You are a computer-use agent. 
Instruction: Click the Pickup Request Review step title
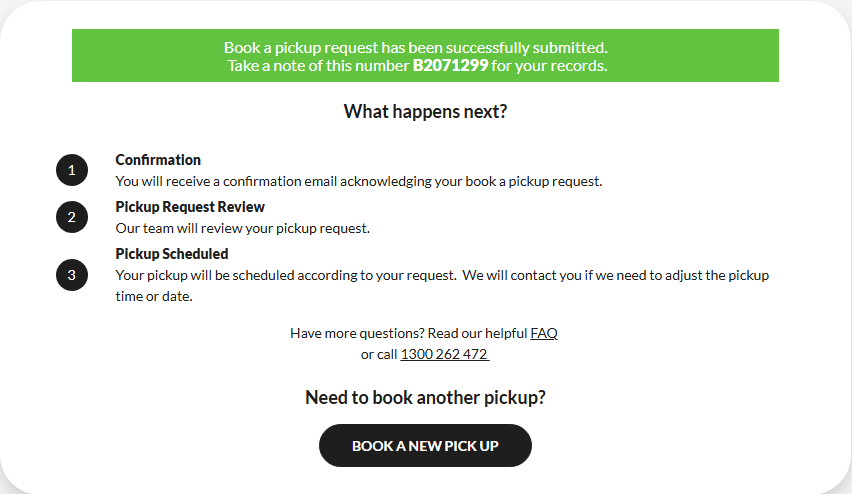[190, 207]
